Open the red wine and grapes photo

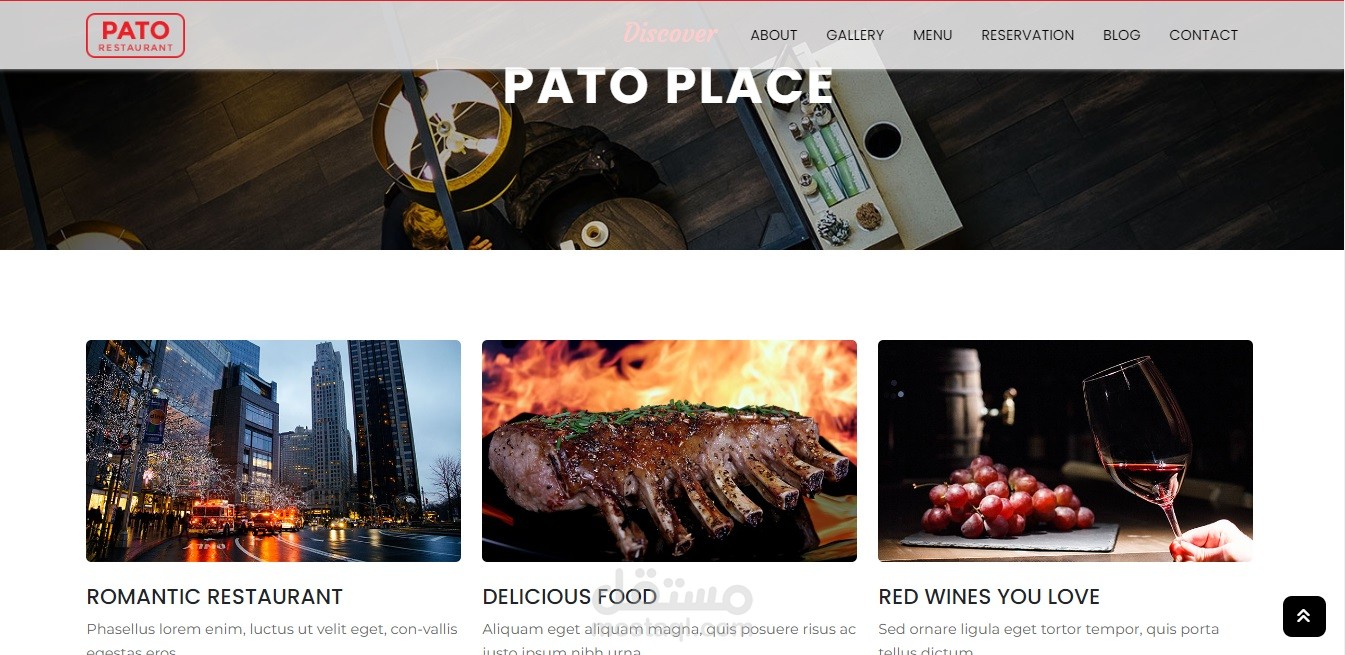click(1065, 451)
